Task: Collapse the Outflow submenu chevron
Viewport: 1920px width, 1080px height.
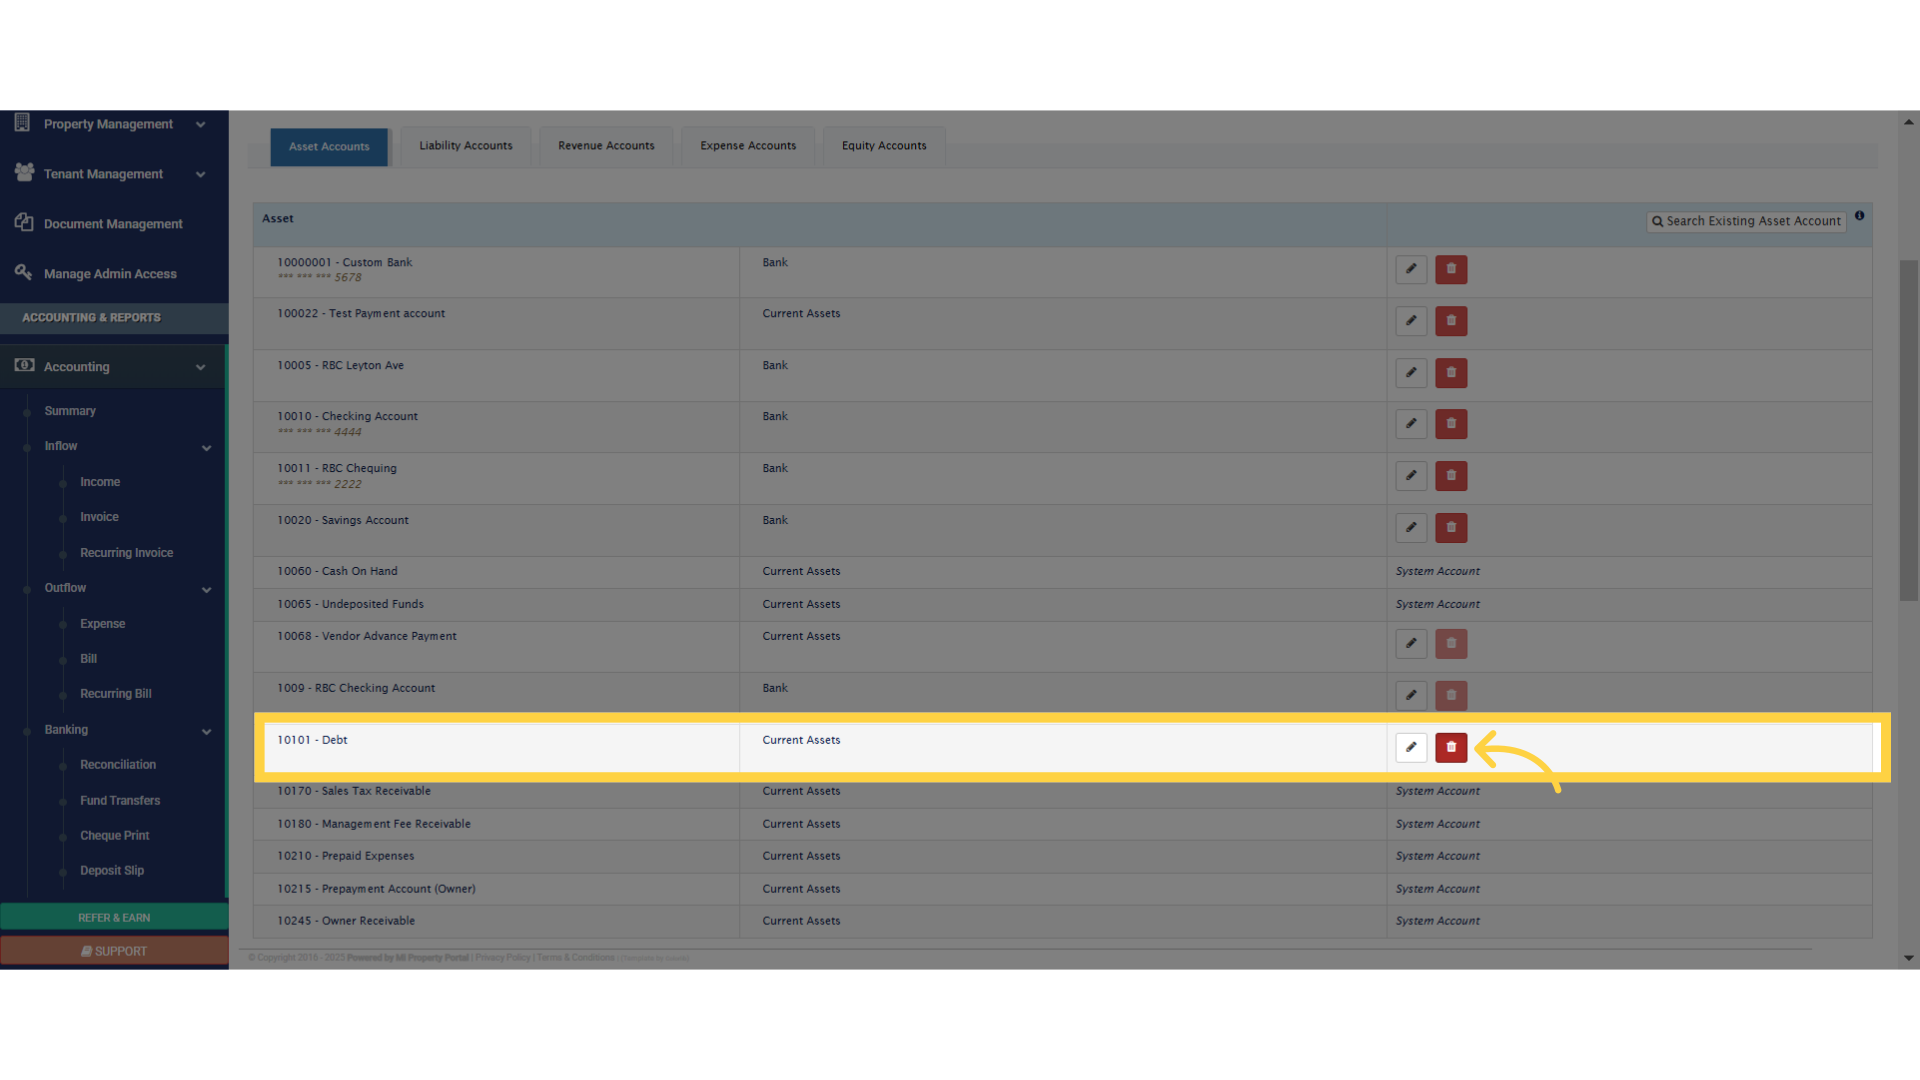Action: tap(207, 590)
